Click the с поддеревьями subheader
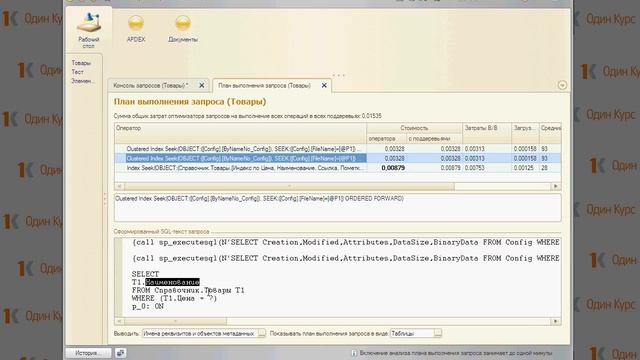Viewport: 640px width, 360px height. pos(434,138)
